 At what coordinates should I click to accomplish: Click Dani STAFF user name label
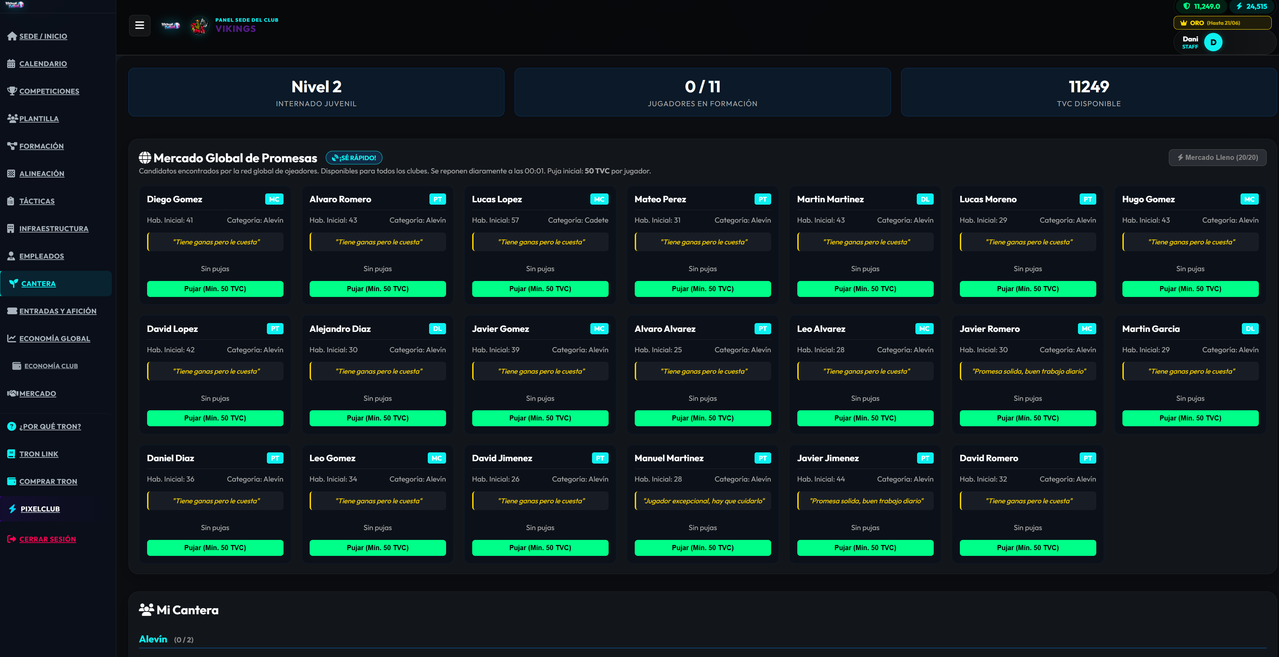pyautogui.click(x=1190, y=42)
